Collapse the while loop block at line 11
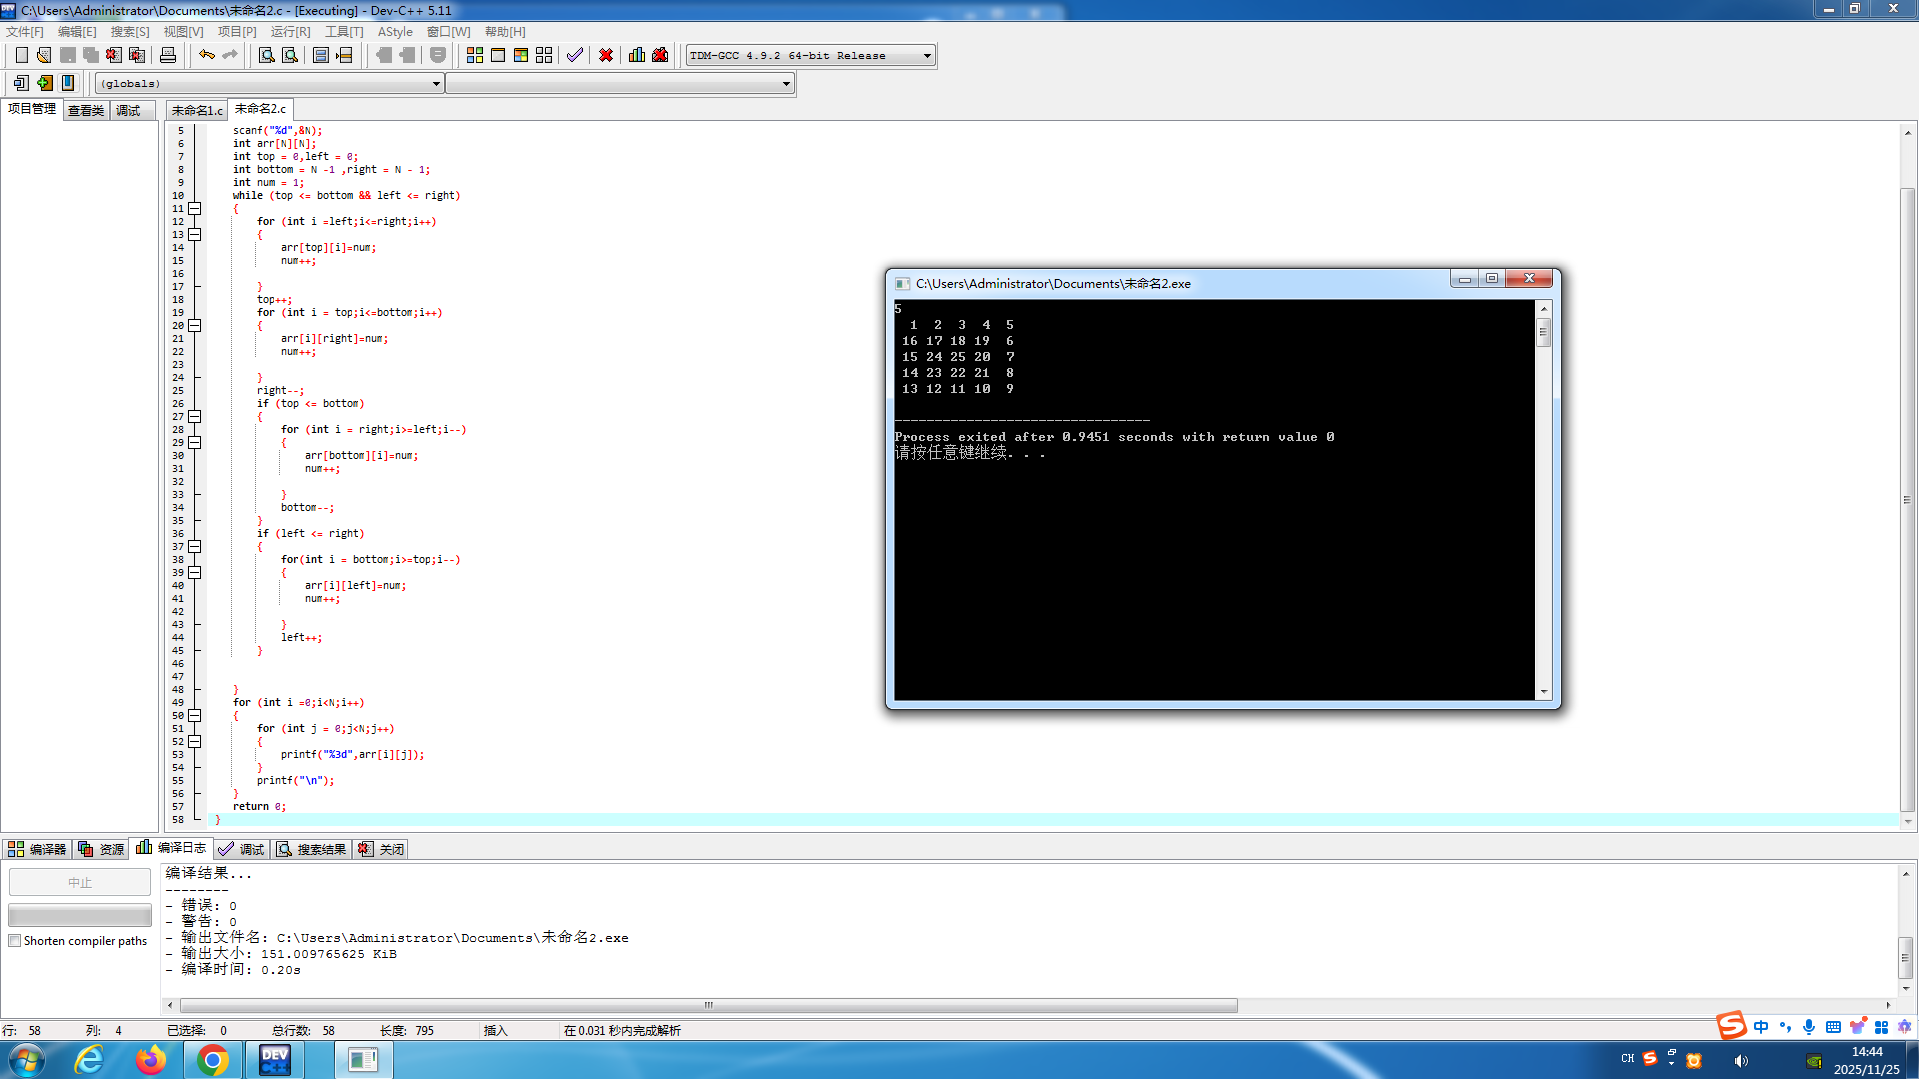This screenshot has width=1919, height=1079. (x=195, y=209)
